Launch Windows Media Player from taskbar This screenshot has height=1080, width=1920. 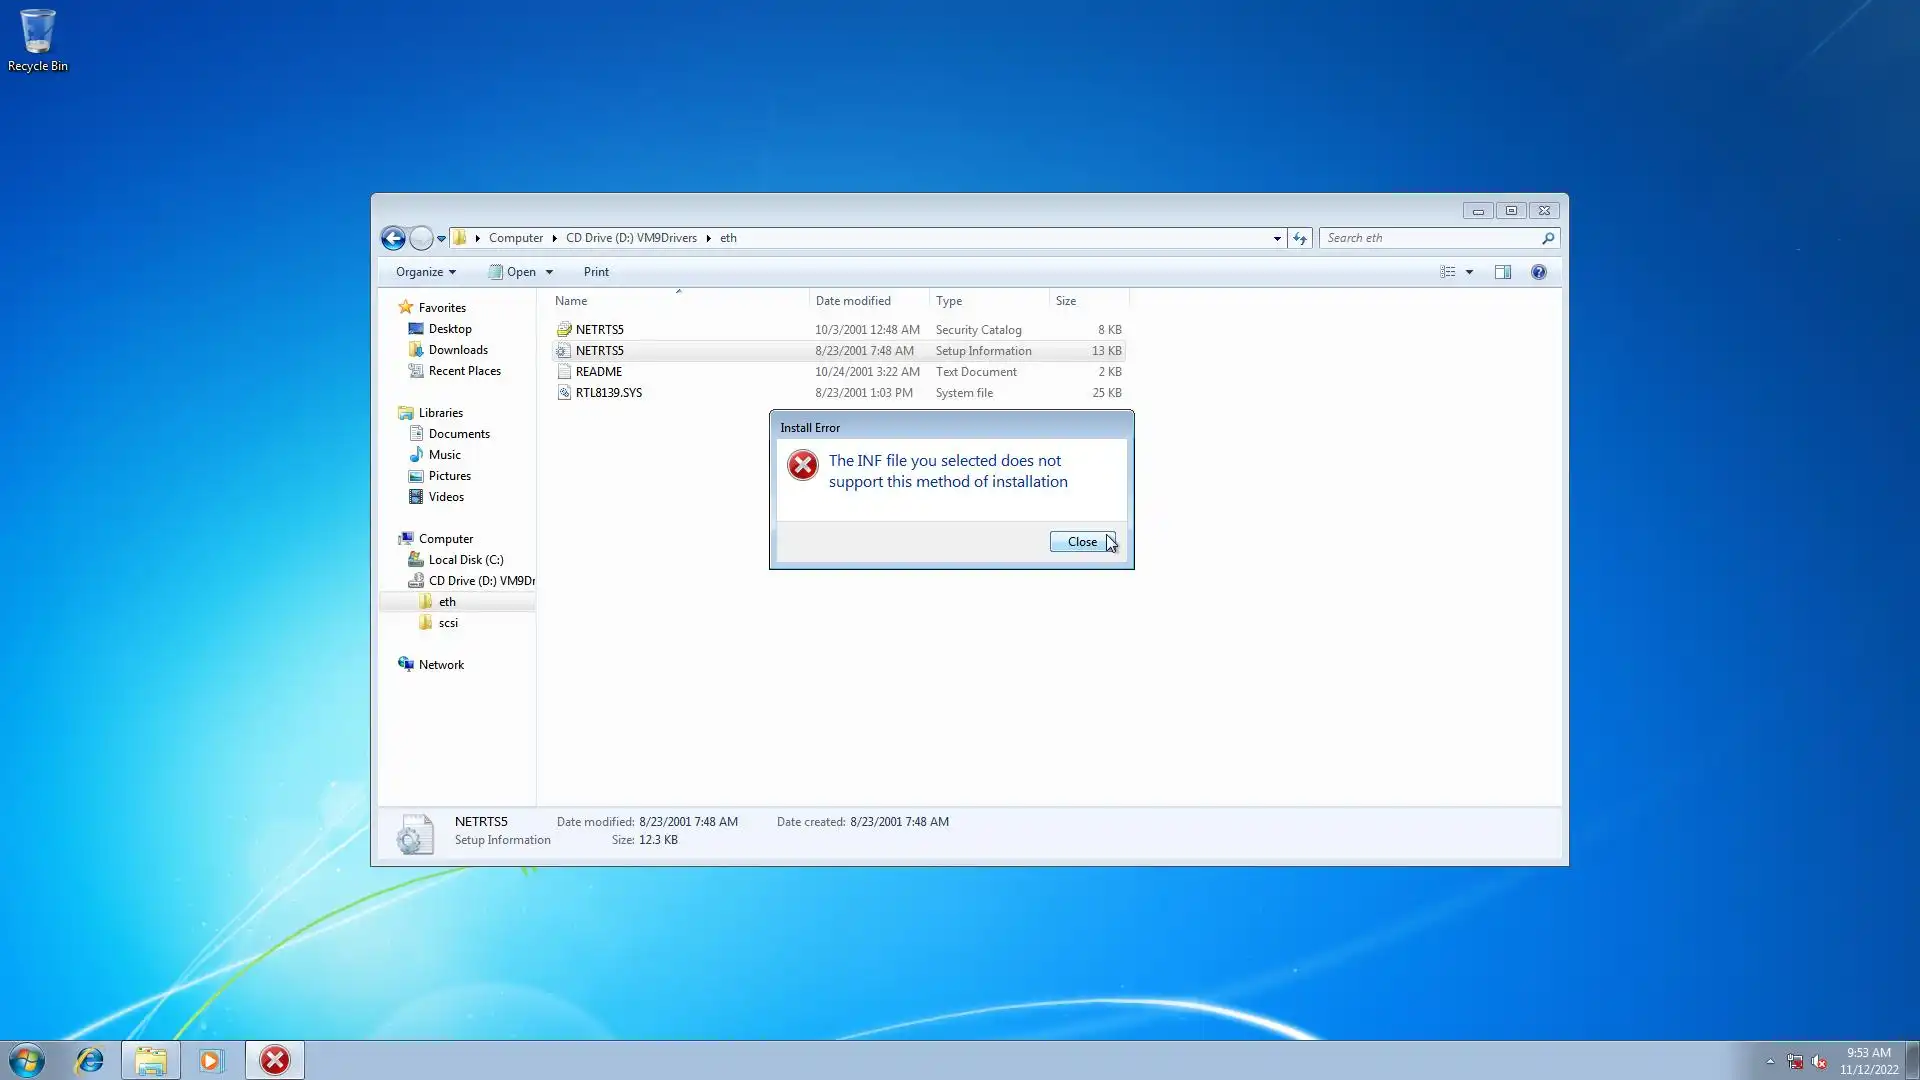[x=211, y=1060]
